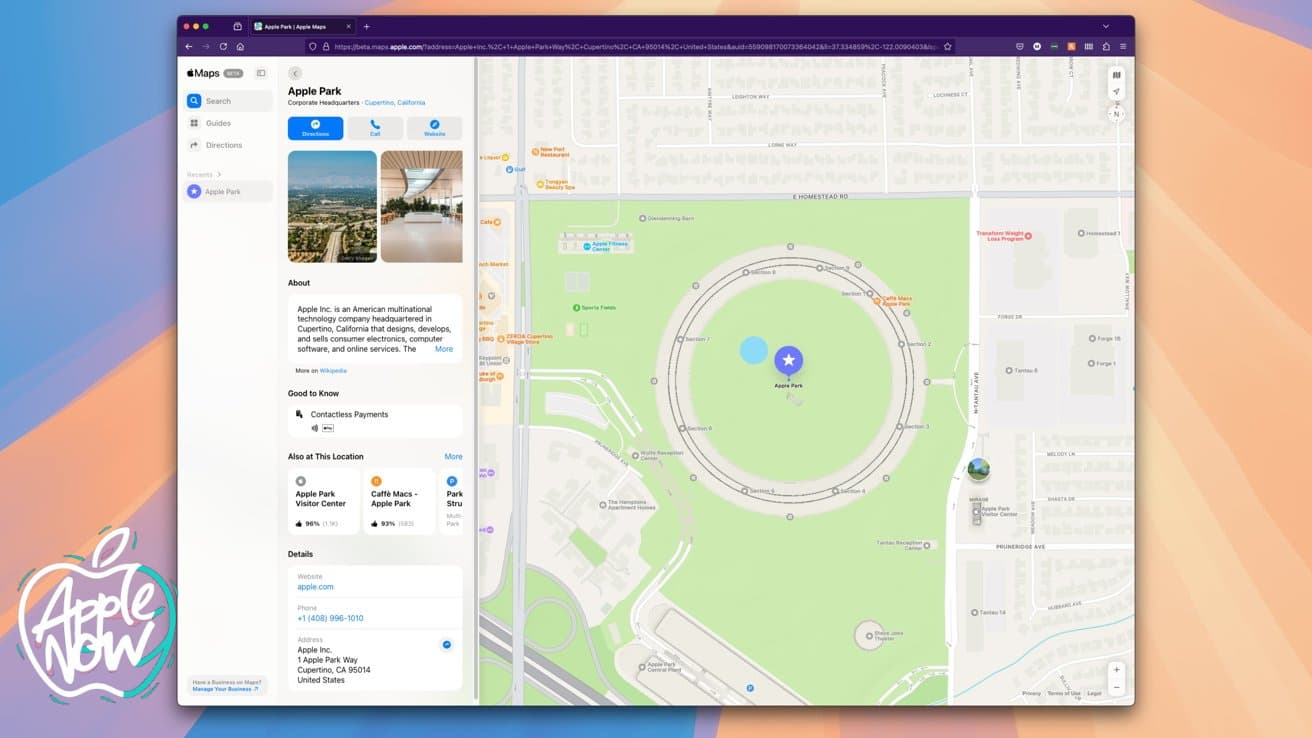Screen dimensions: 1312x738
Task: Click the Call button
Action: tap(375, 128)
